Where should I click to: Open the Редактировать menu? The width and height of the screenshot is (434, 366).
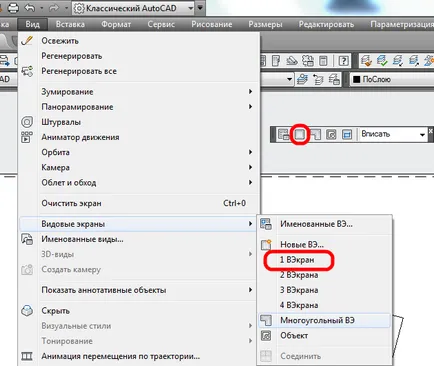tap(326, 24)
